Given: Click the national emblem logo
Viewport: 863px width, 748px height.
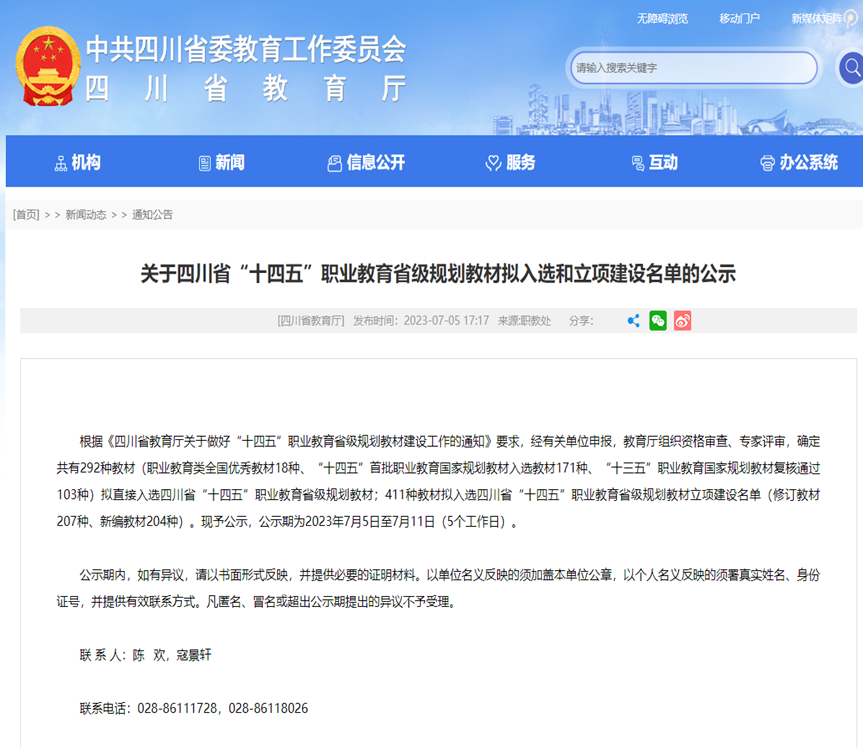Looking at the screenshot, I should tap(47, 68).
